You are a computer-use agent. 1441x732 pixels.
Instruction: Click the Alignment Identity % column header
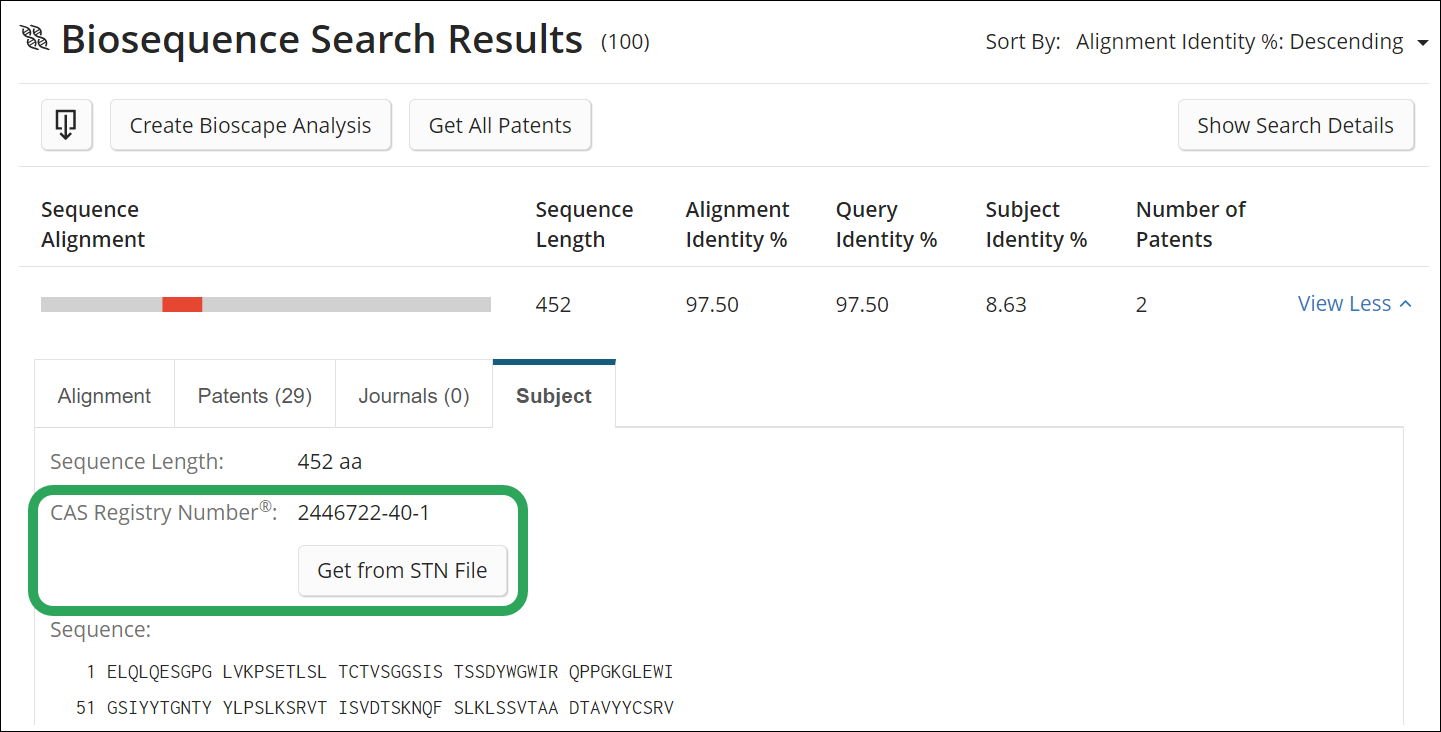pyautogui.click(x=737, y=225)
